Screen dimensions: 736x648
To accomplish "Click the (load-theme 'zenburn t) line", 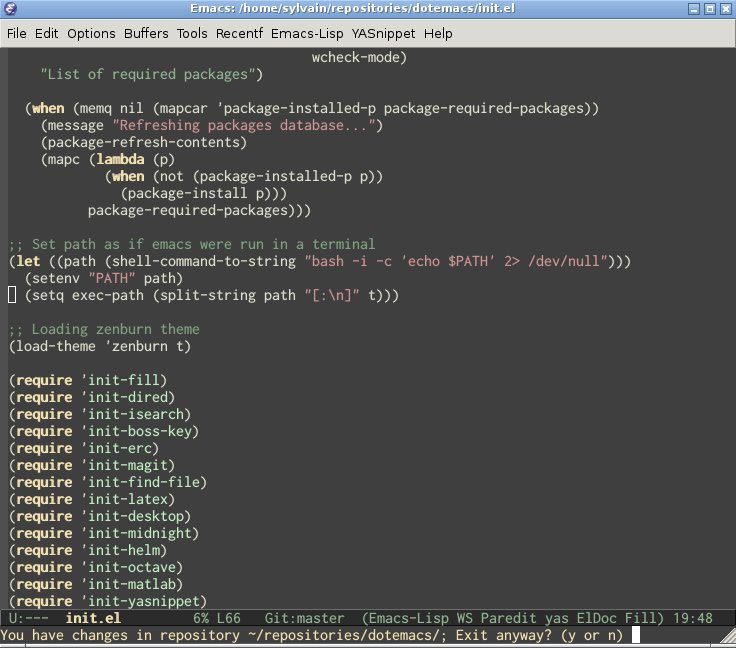I will [100, 346].
